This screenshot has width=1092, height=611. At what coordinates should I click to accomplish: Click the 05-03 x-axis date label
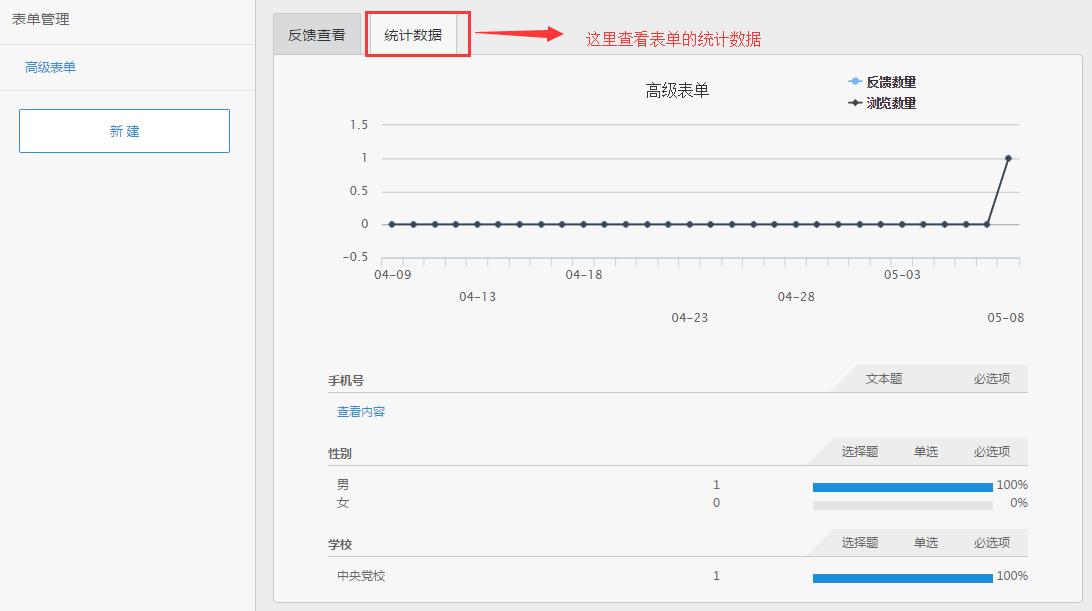pyautogui.click(x=902, y=275)
